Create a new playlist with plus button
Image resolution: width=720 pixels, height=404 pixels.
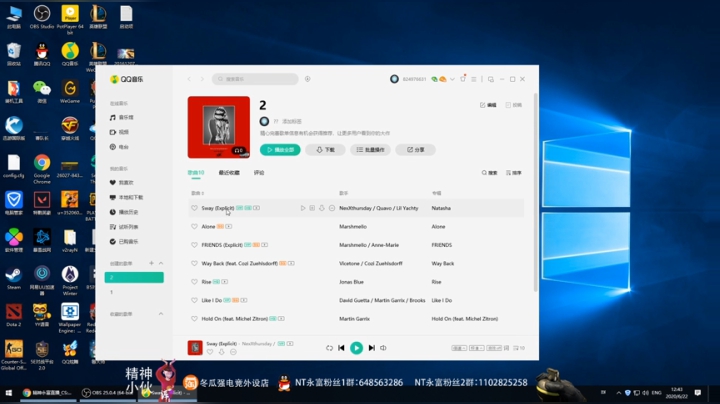pos(151,263)
